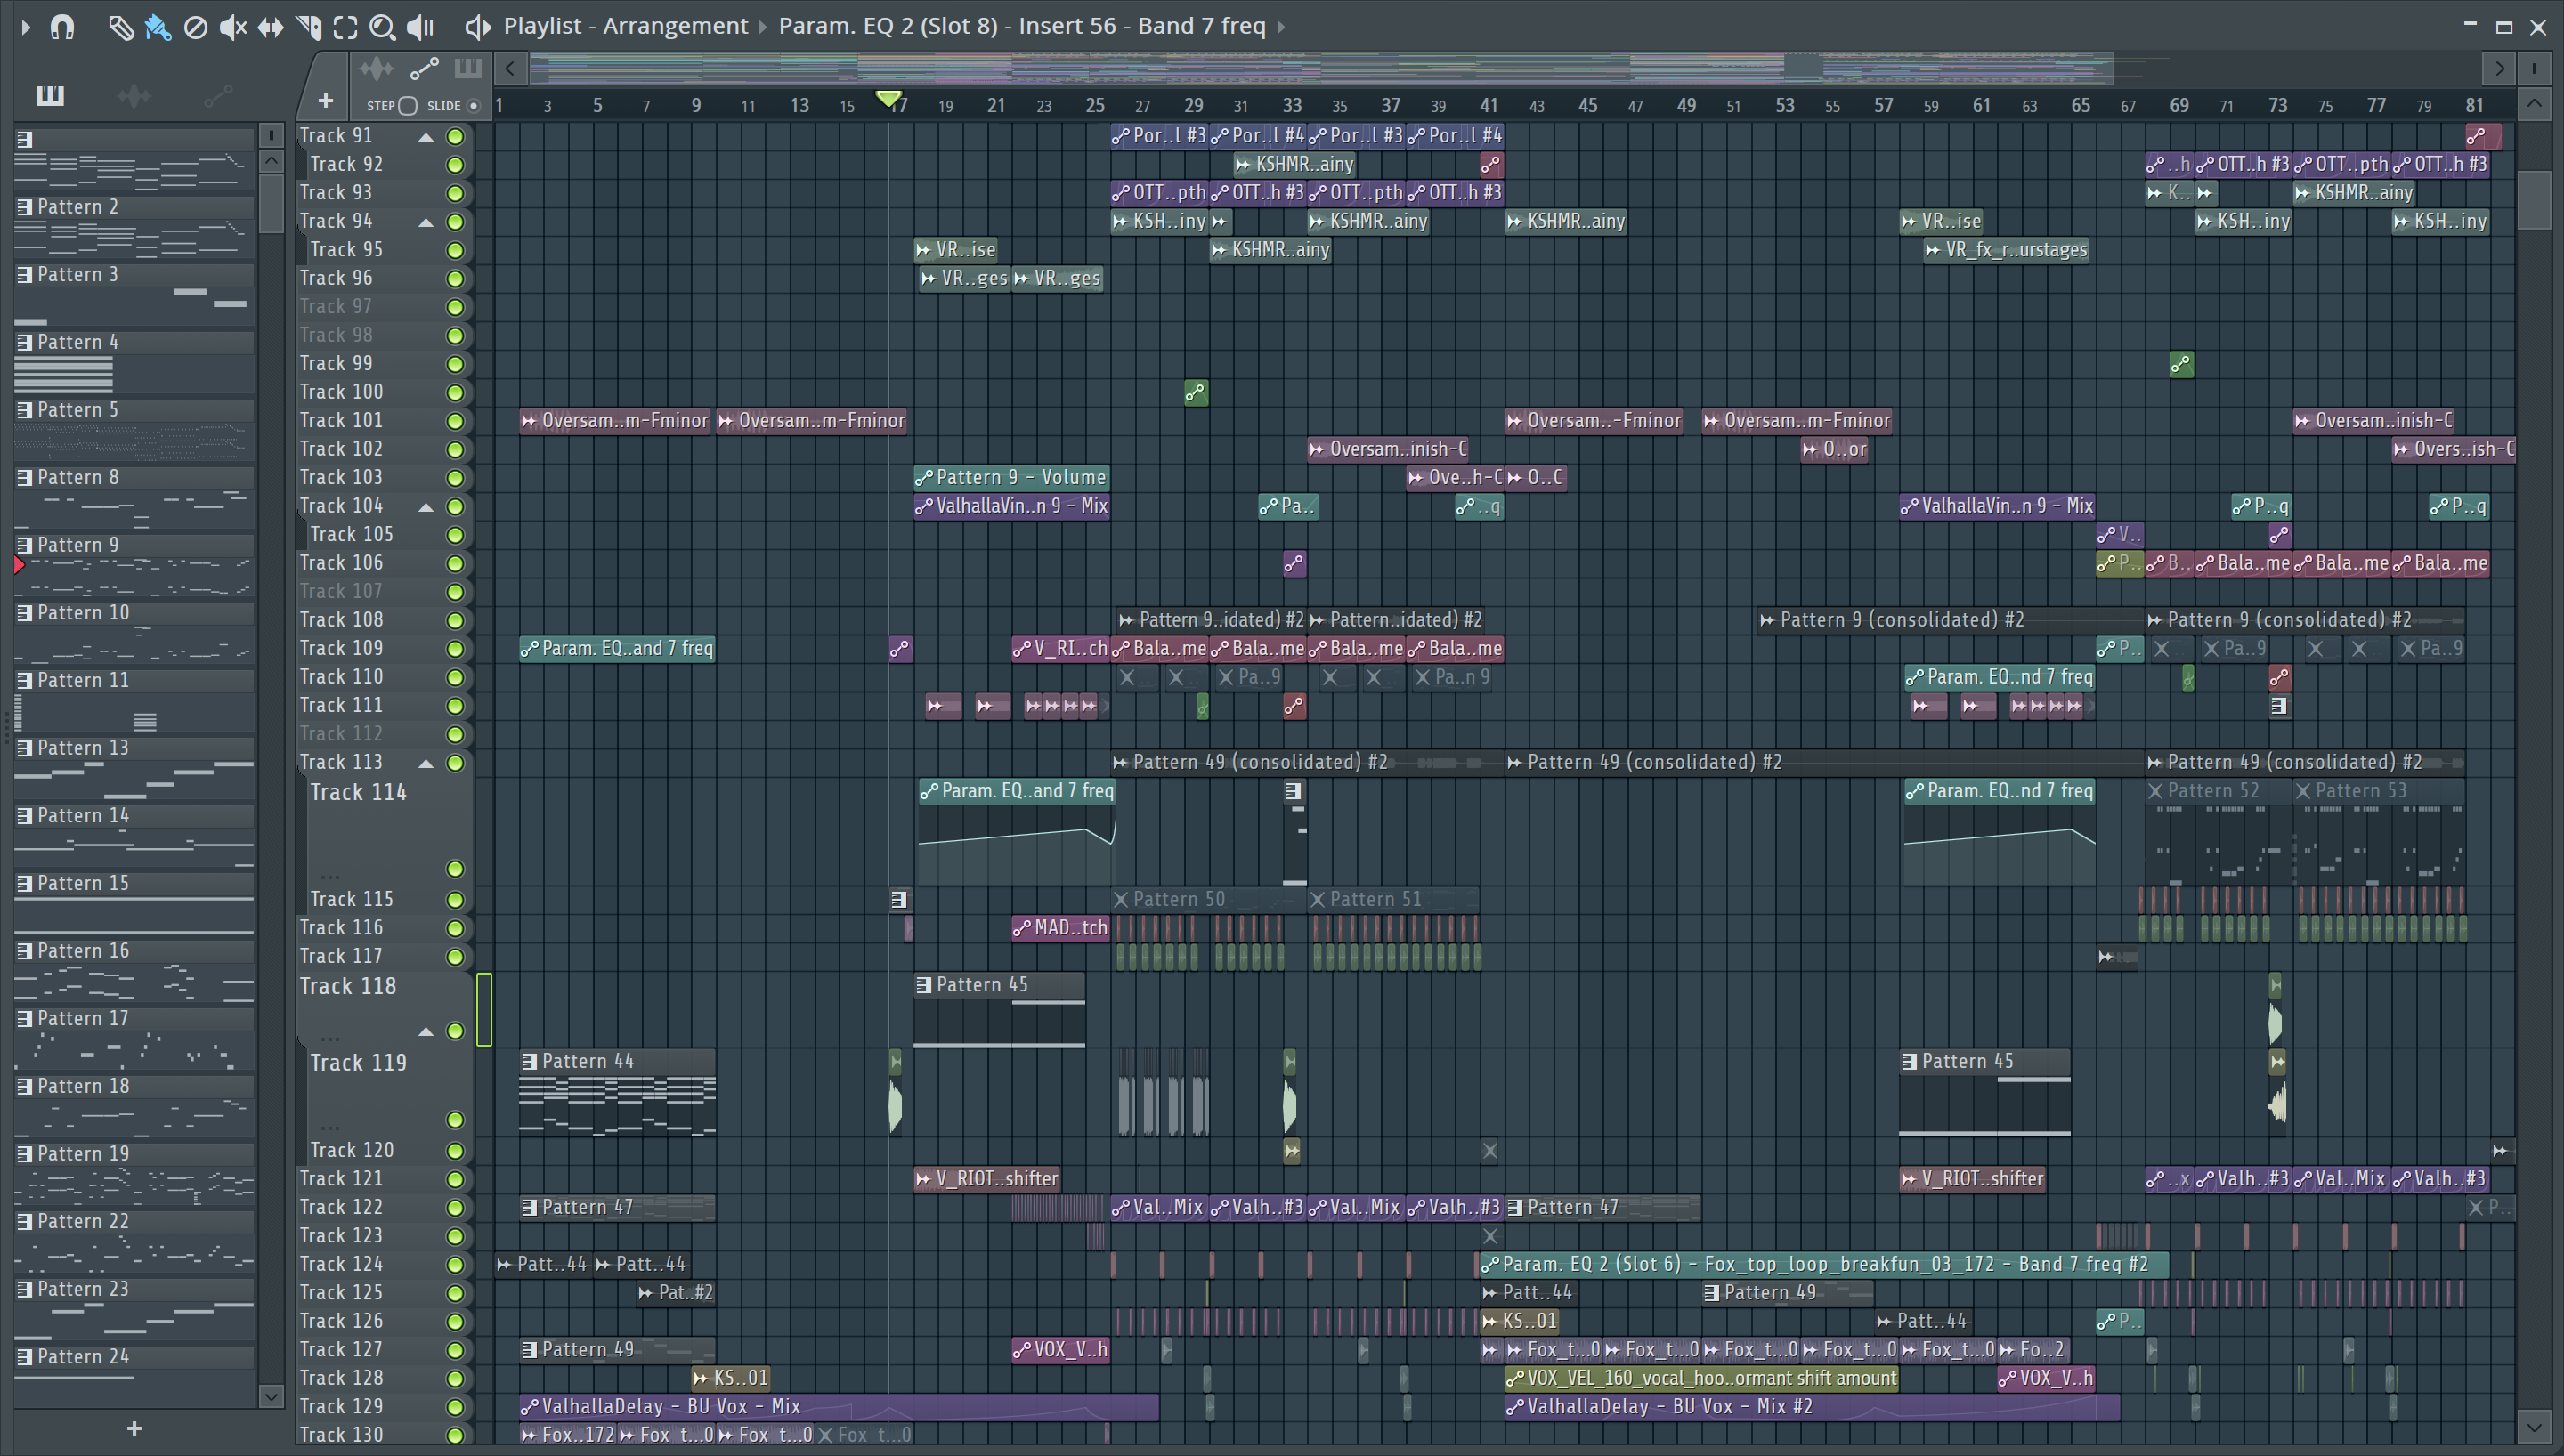Focus audio clips waveform icon above ruler

tap(376, 69)
